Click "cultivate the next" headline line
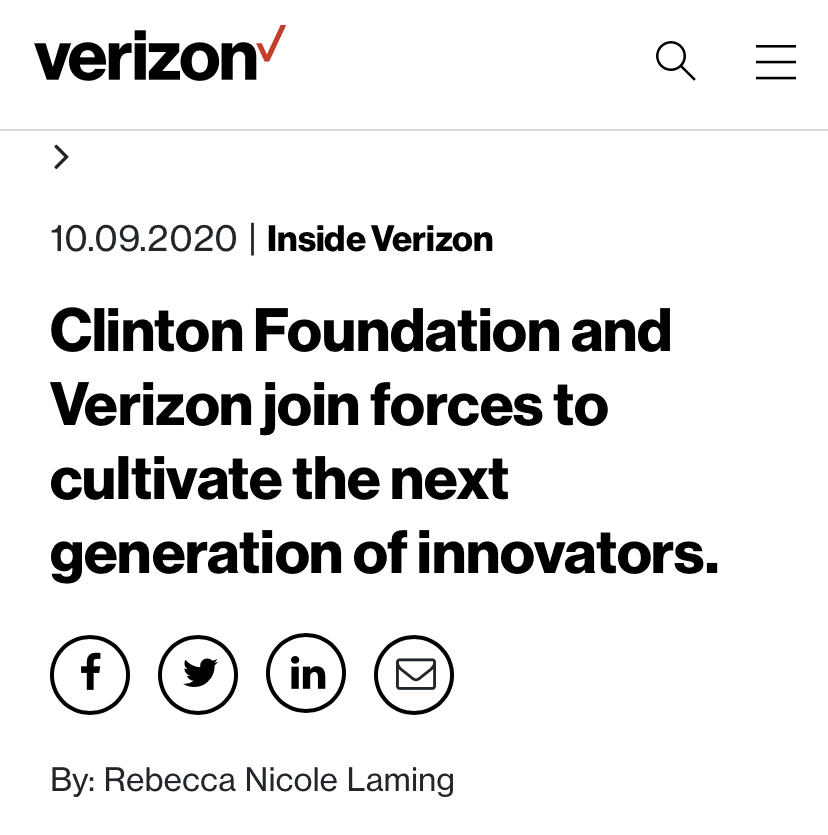Image resolution: width=828 pixels, height=835 pixels. coord(279,480)
